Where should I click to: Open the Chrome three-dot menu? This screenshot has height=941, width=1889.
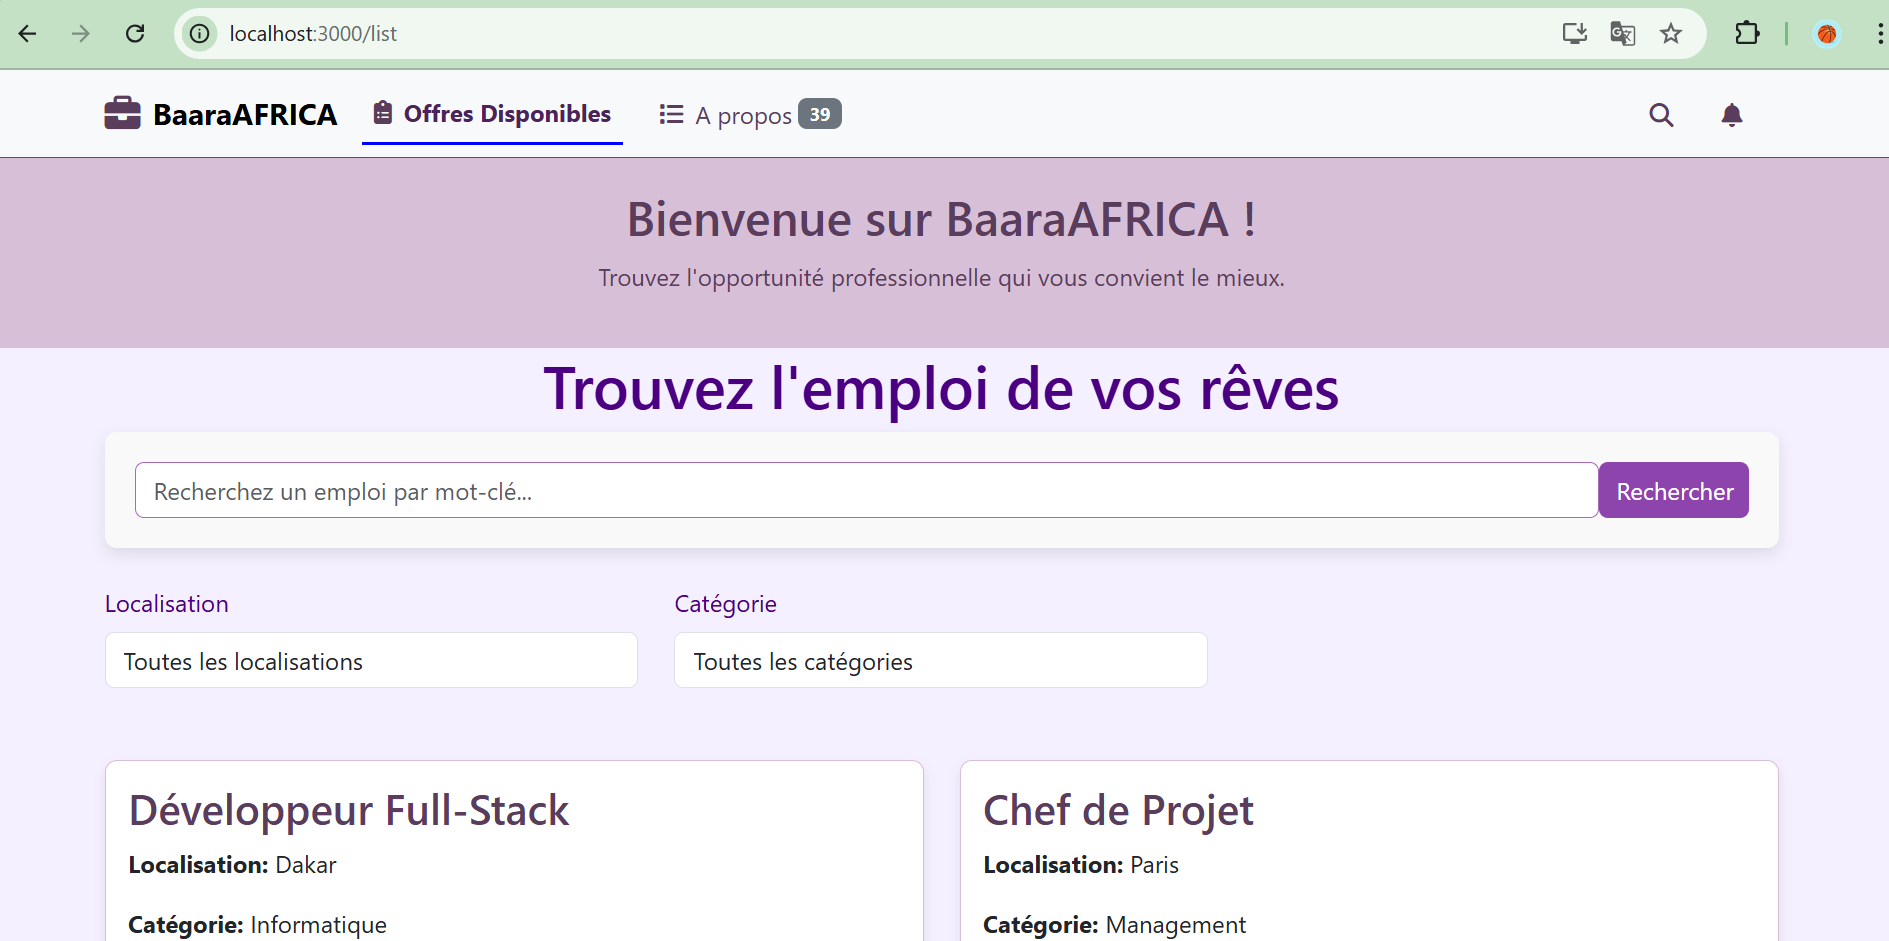pyautogui.click(x=1880, y=34)
